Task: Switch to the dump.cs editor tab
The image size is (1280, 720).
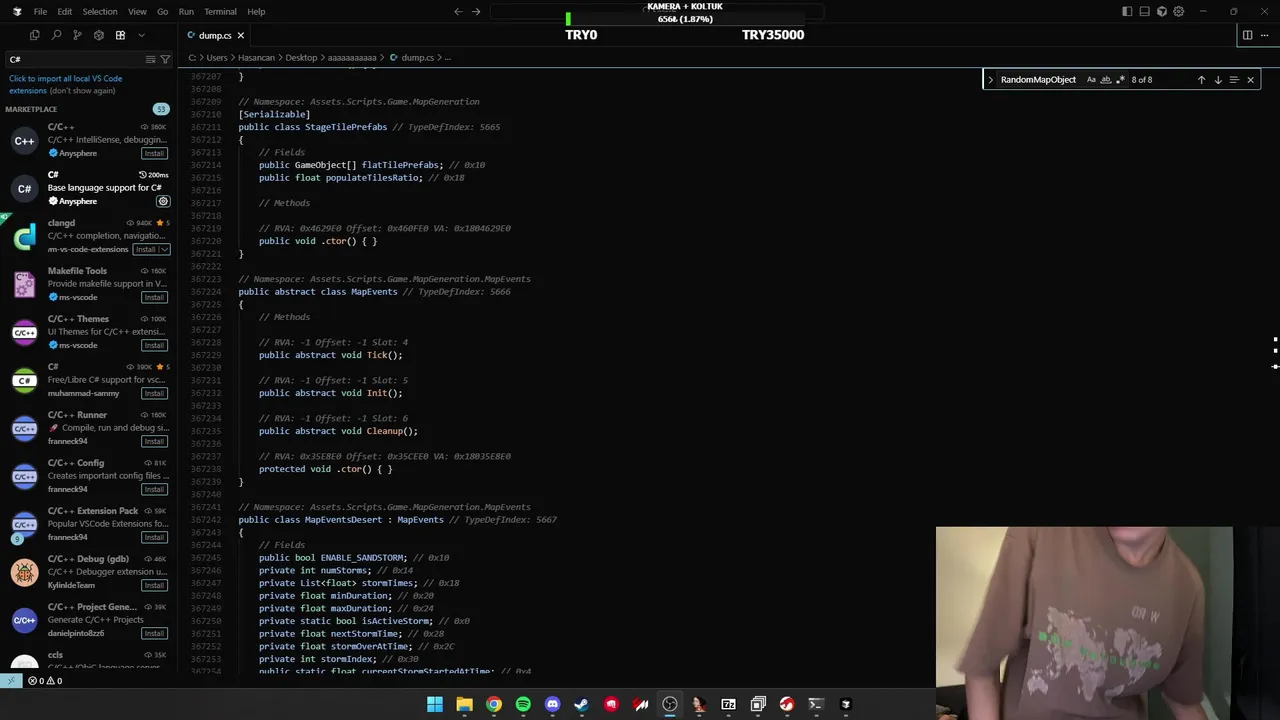Action: pos(214,35)
